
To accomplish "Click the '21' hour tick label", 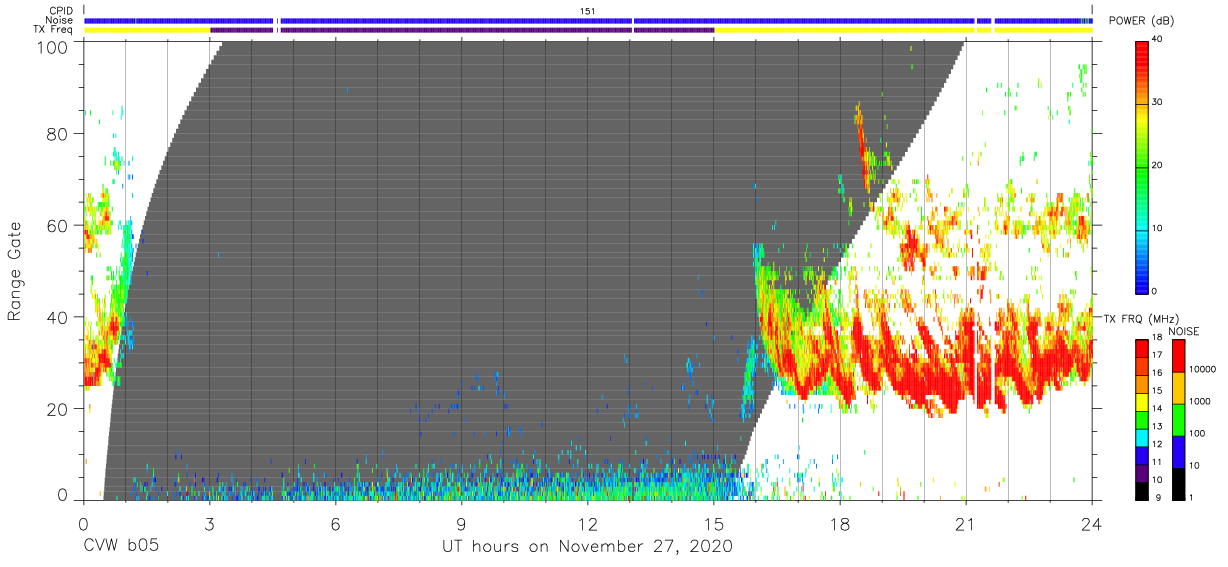I will coord(966,523).
